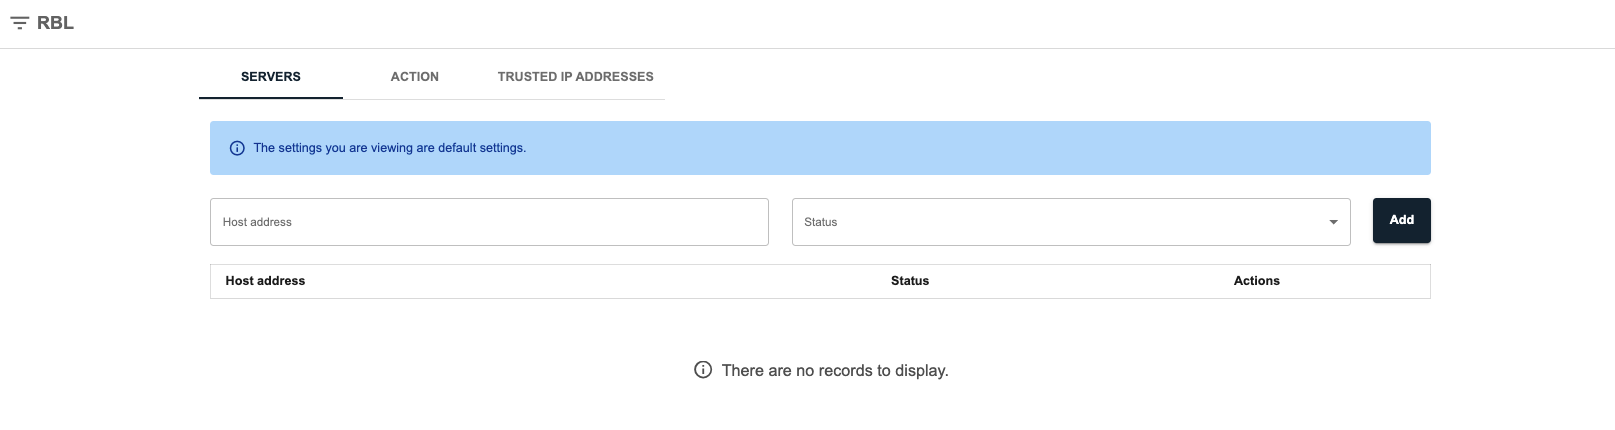Click the RBL page title
This screenshot has height=430, width=1615.
[55, 23]
